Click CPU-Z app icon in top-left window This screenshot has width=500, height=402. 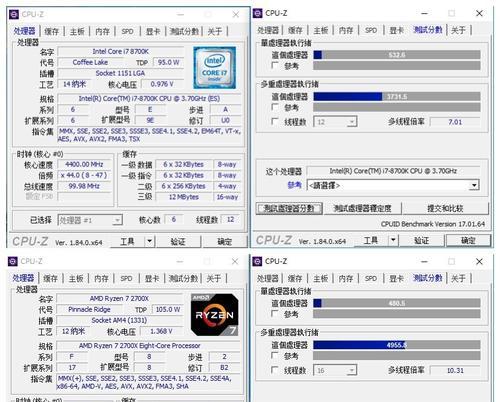[x=14, y=14]
